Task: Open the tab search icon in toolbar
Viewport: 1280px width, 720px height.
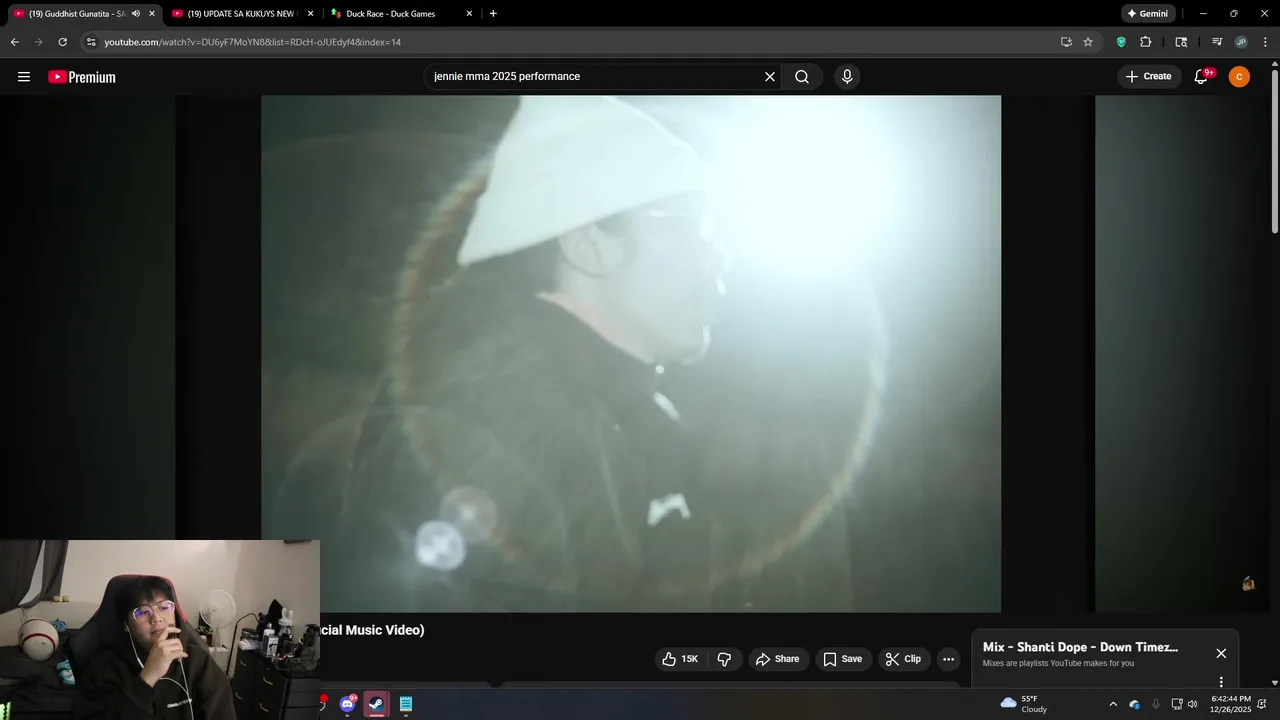Action: pos(1181,42)
